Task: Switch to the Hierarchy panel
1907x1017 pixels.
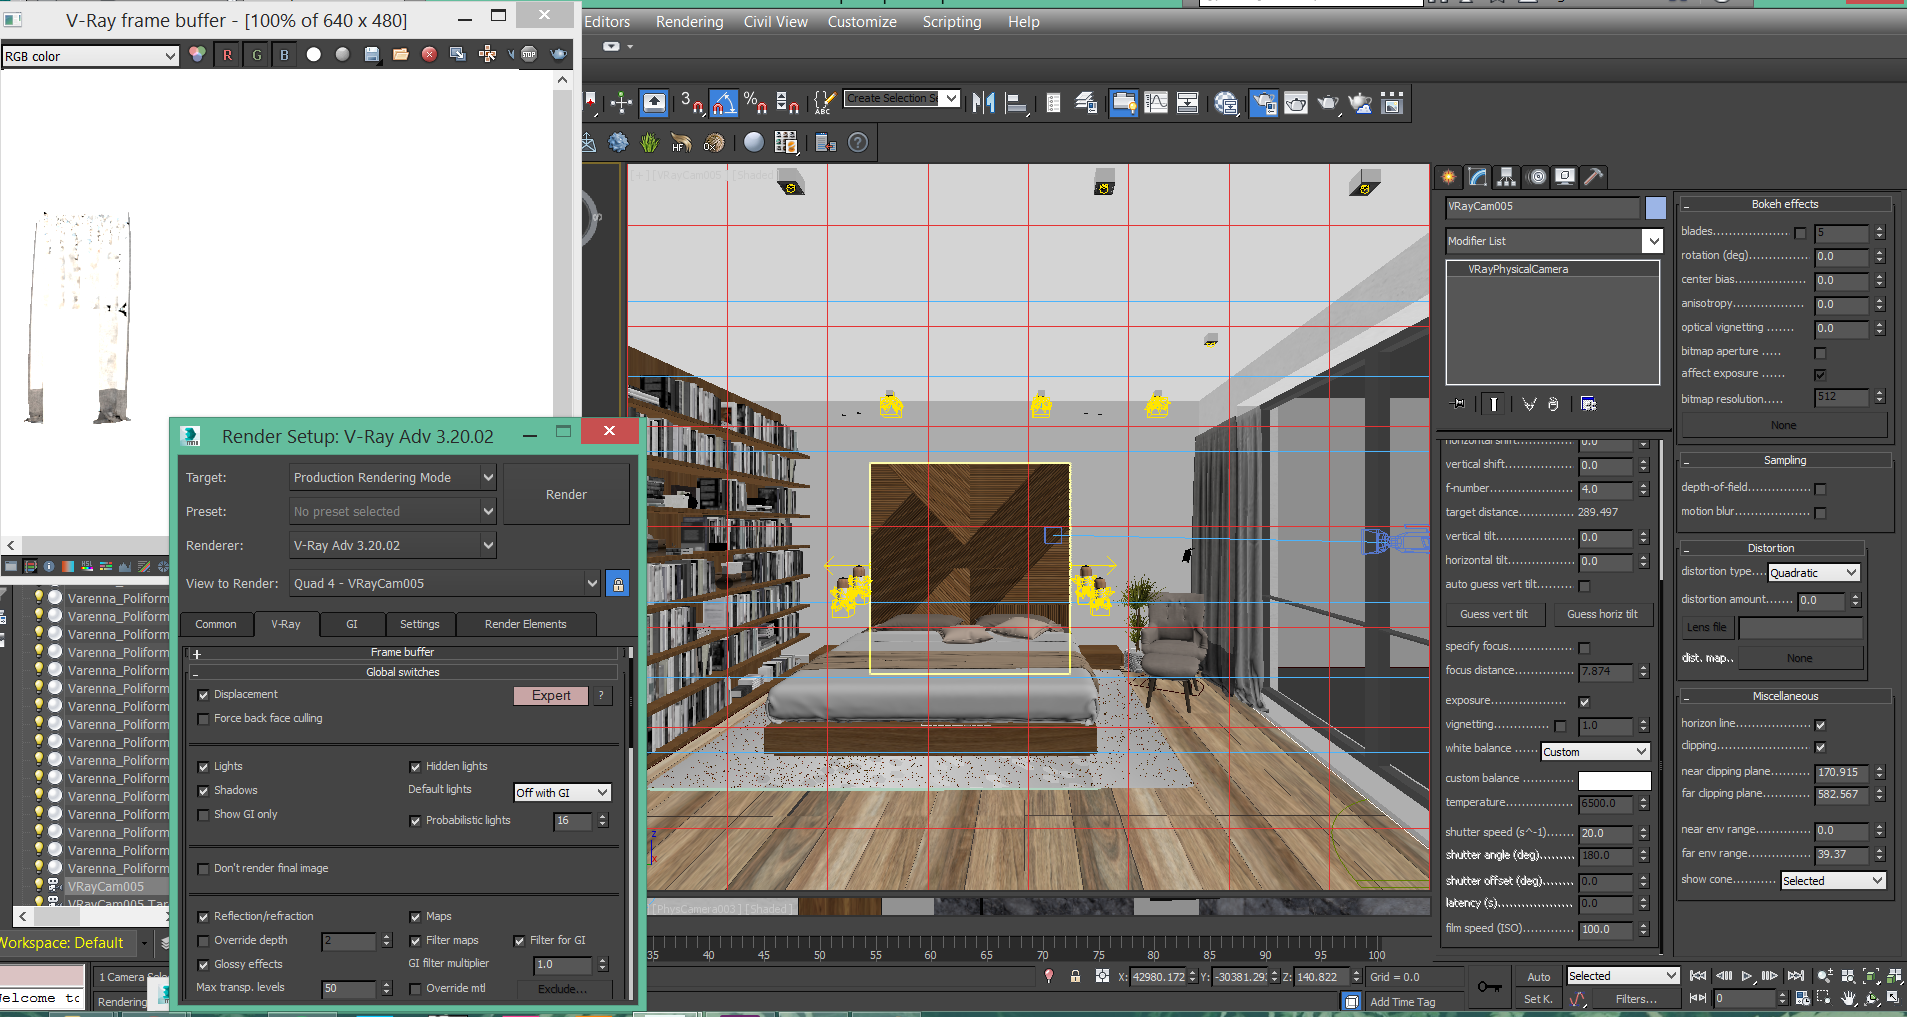Action: 1507,178
